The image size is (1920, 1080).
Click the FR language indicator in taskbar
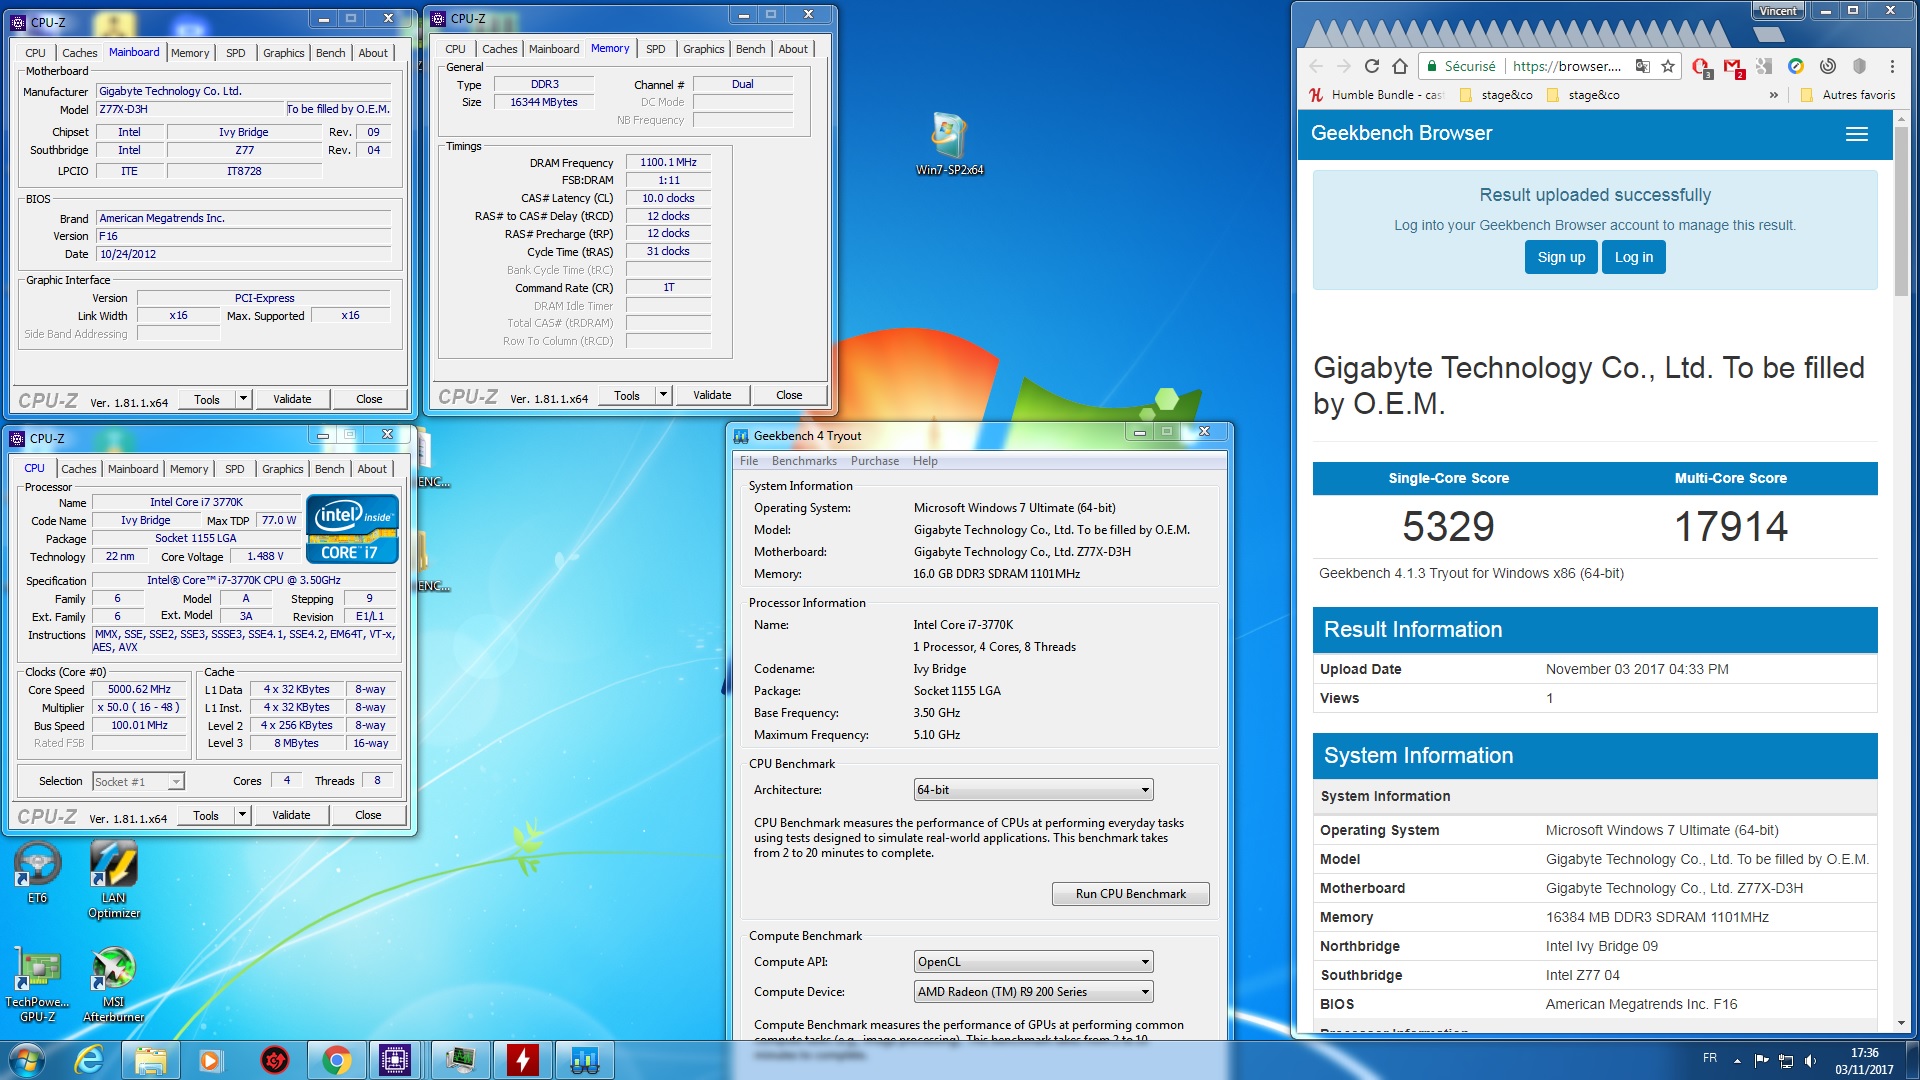(x=1710, y=1058)
